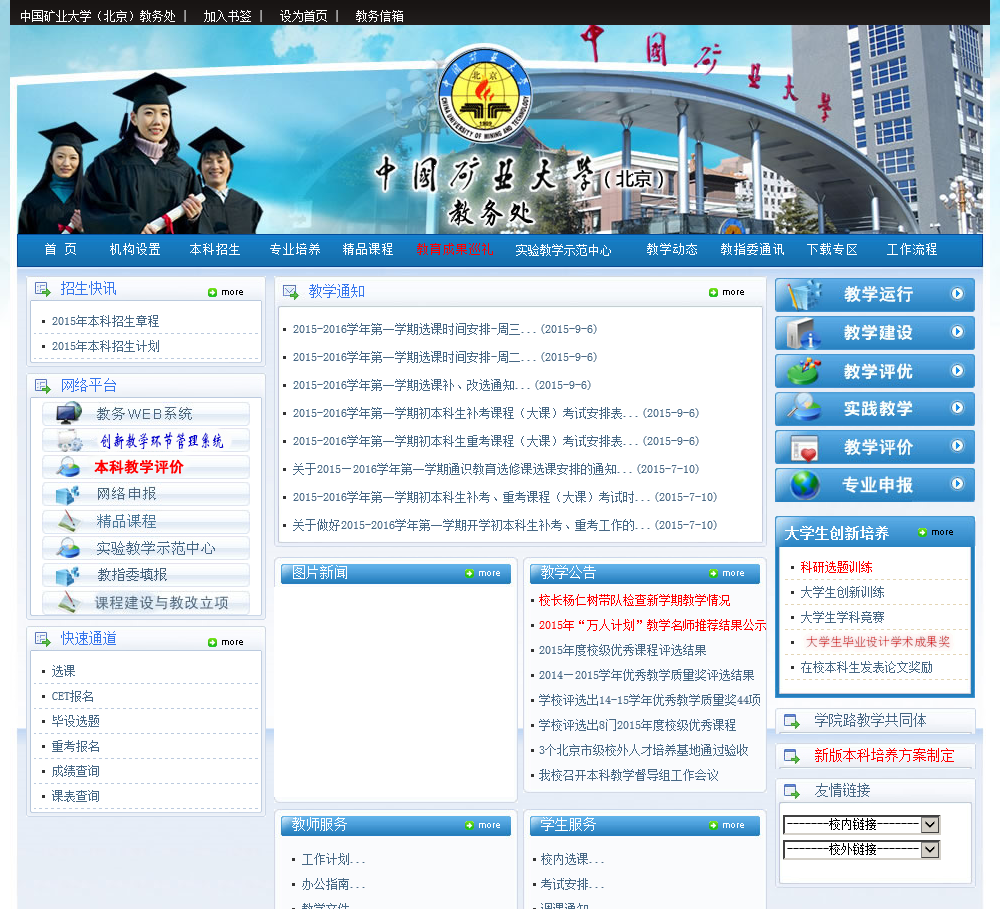Click the 新版本科培养方案制定 arrow icon

coord(791,757)
